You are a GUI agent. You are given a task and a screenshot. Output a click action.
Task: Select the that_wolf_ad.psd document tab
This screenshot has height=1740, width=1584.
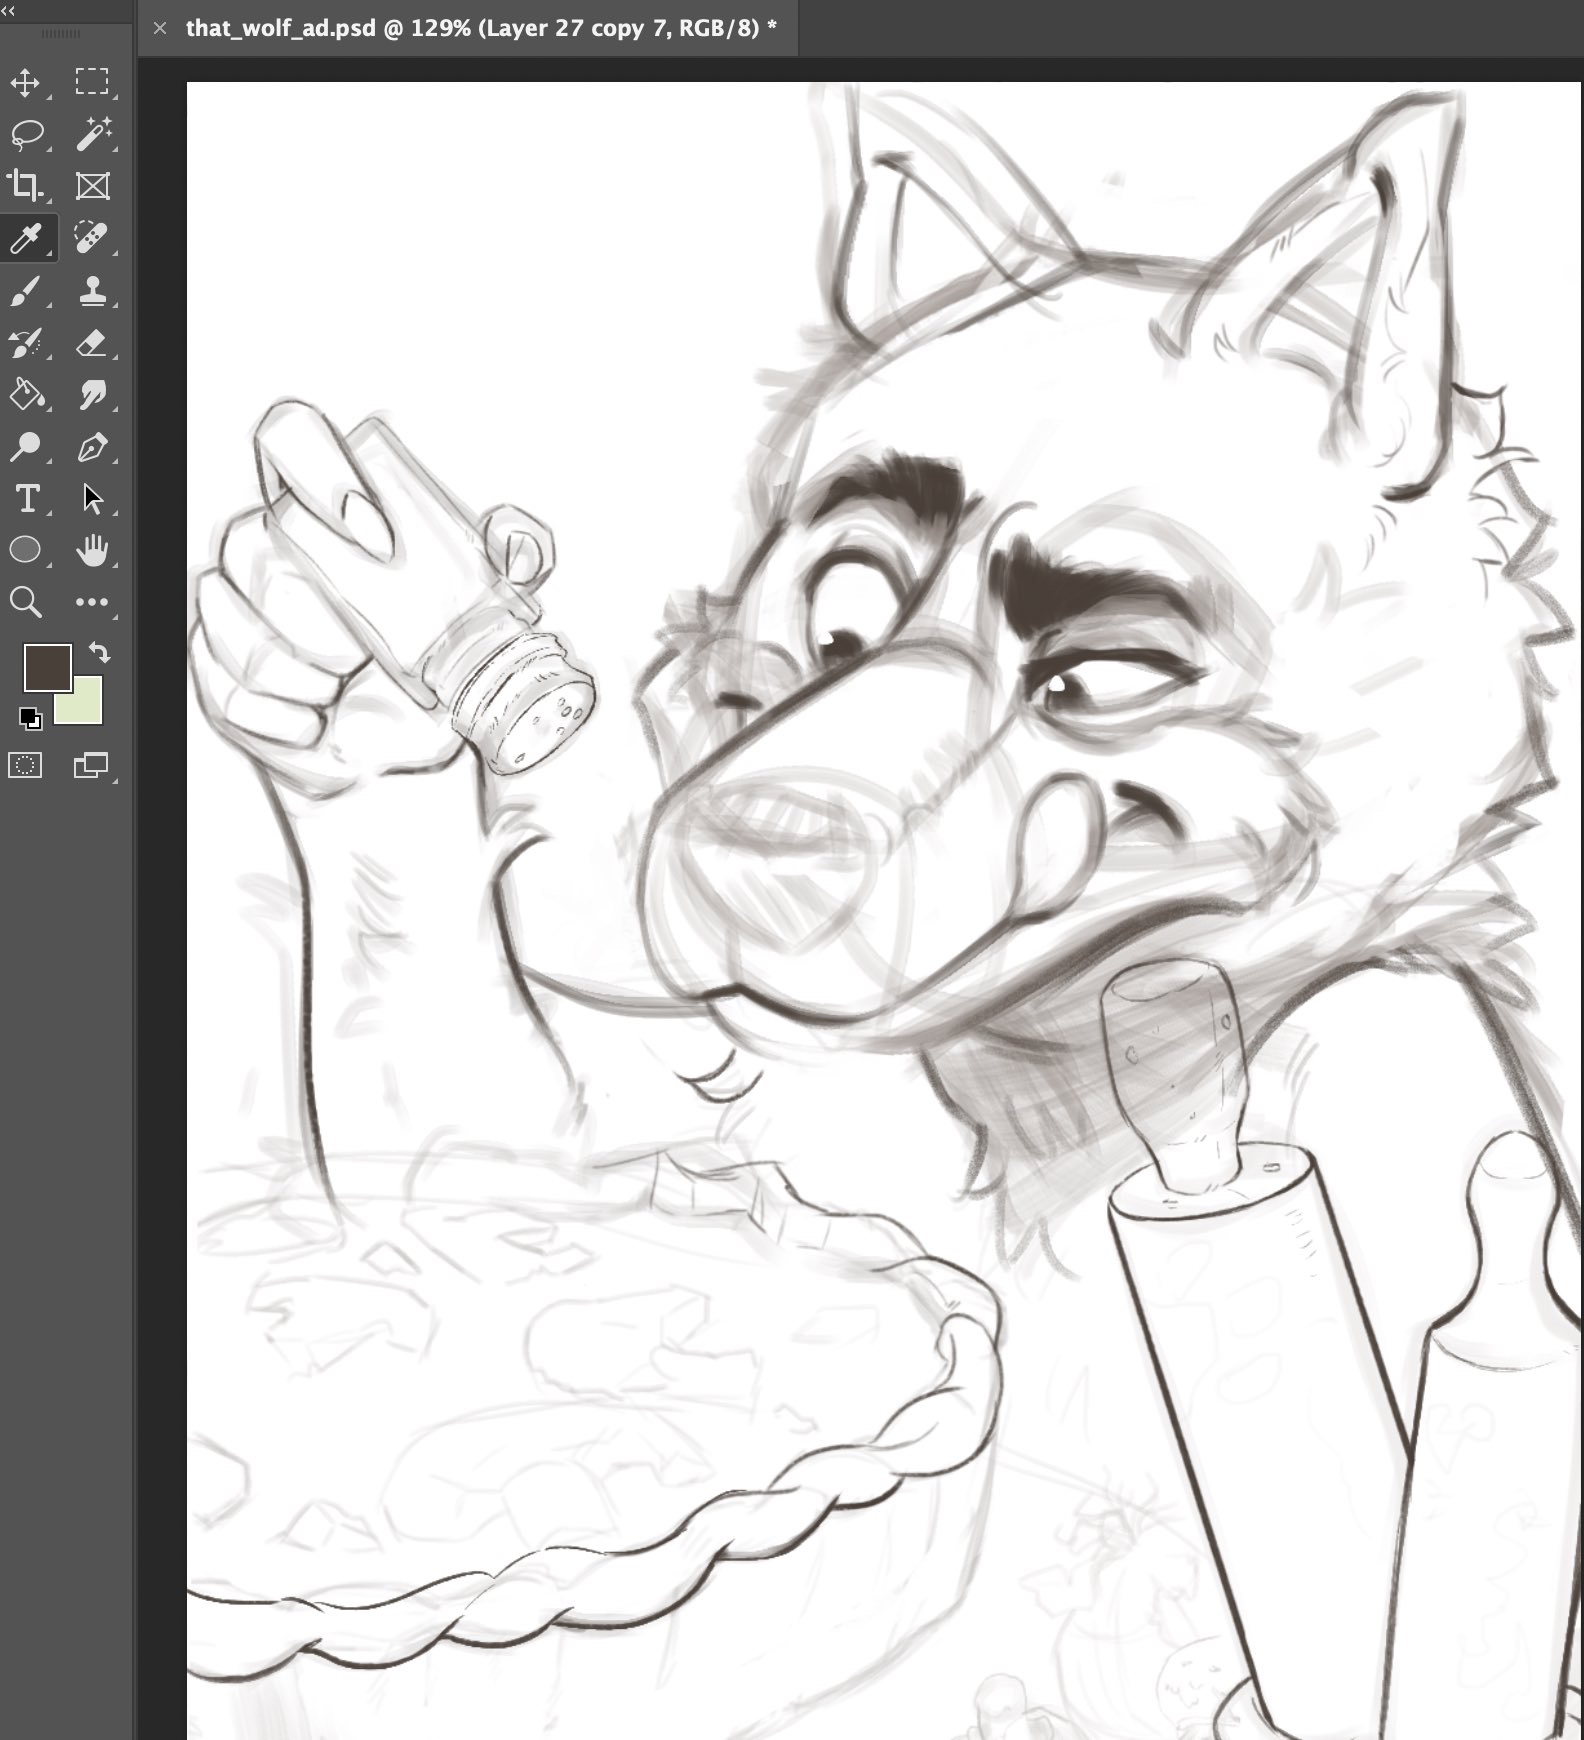tap(480, 28)
